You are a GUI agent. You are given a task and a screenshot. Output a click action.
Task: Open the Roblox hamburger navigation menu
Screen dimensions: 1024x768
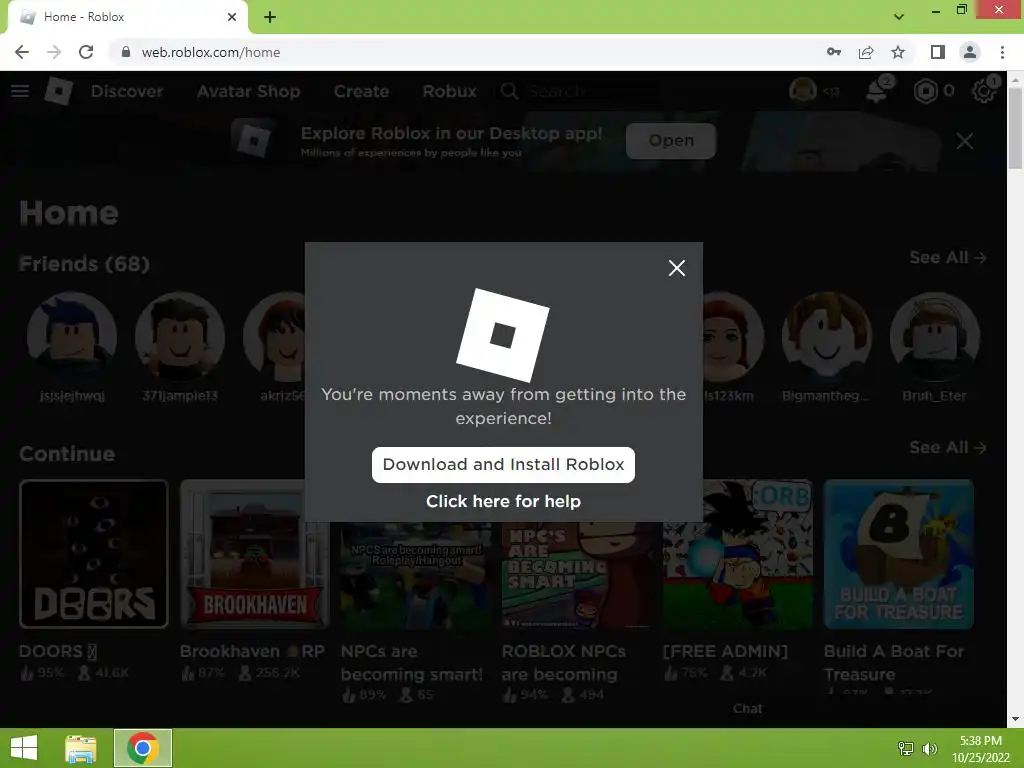click(x=20, y=91)
